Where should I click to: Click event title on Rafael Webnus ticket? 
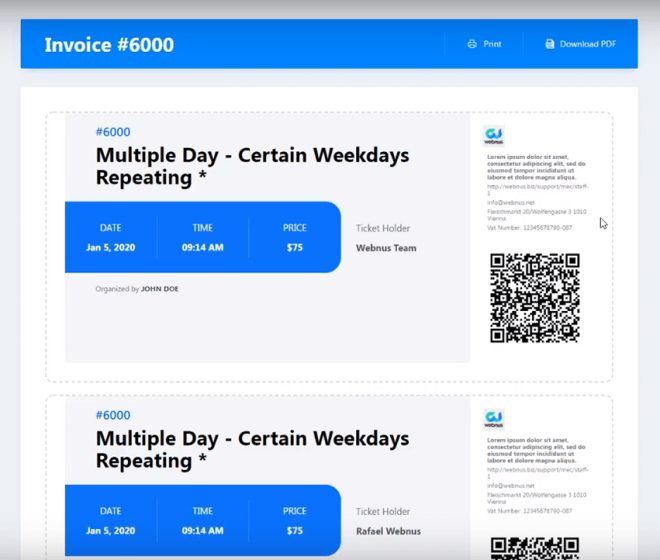252,449
